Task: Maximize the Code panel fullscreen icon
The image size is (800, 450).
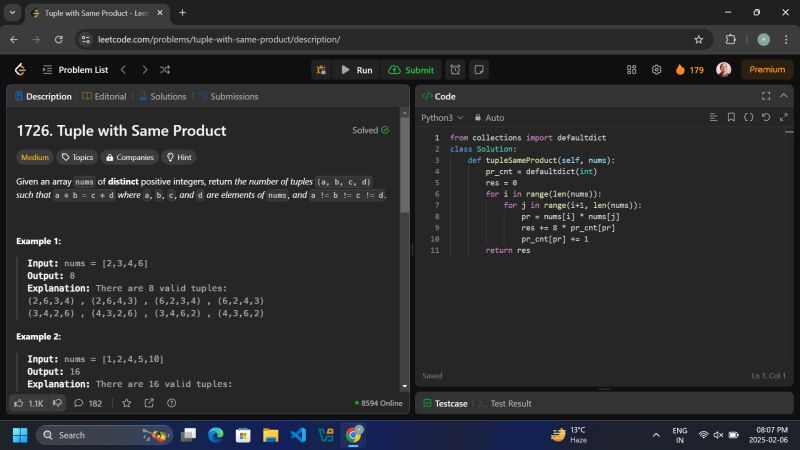Action: tap(766, 96)
